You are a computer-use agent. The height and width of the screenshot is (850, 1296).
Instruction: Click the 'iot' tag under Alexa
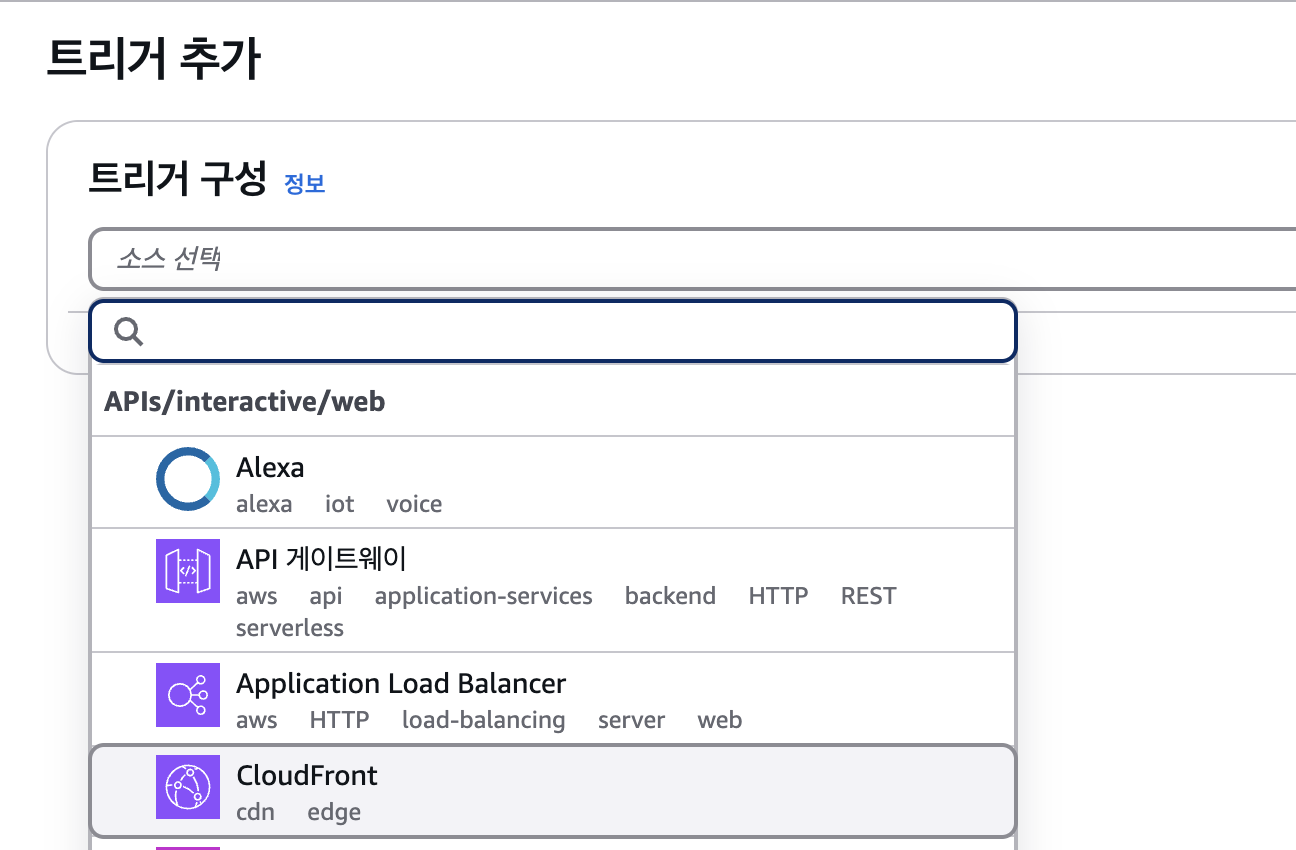point(340,504)
